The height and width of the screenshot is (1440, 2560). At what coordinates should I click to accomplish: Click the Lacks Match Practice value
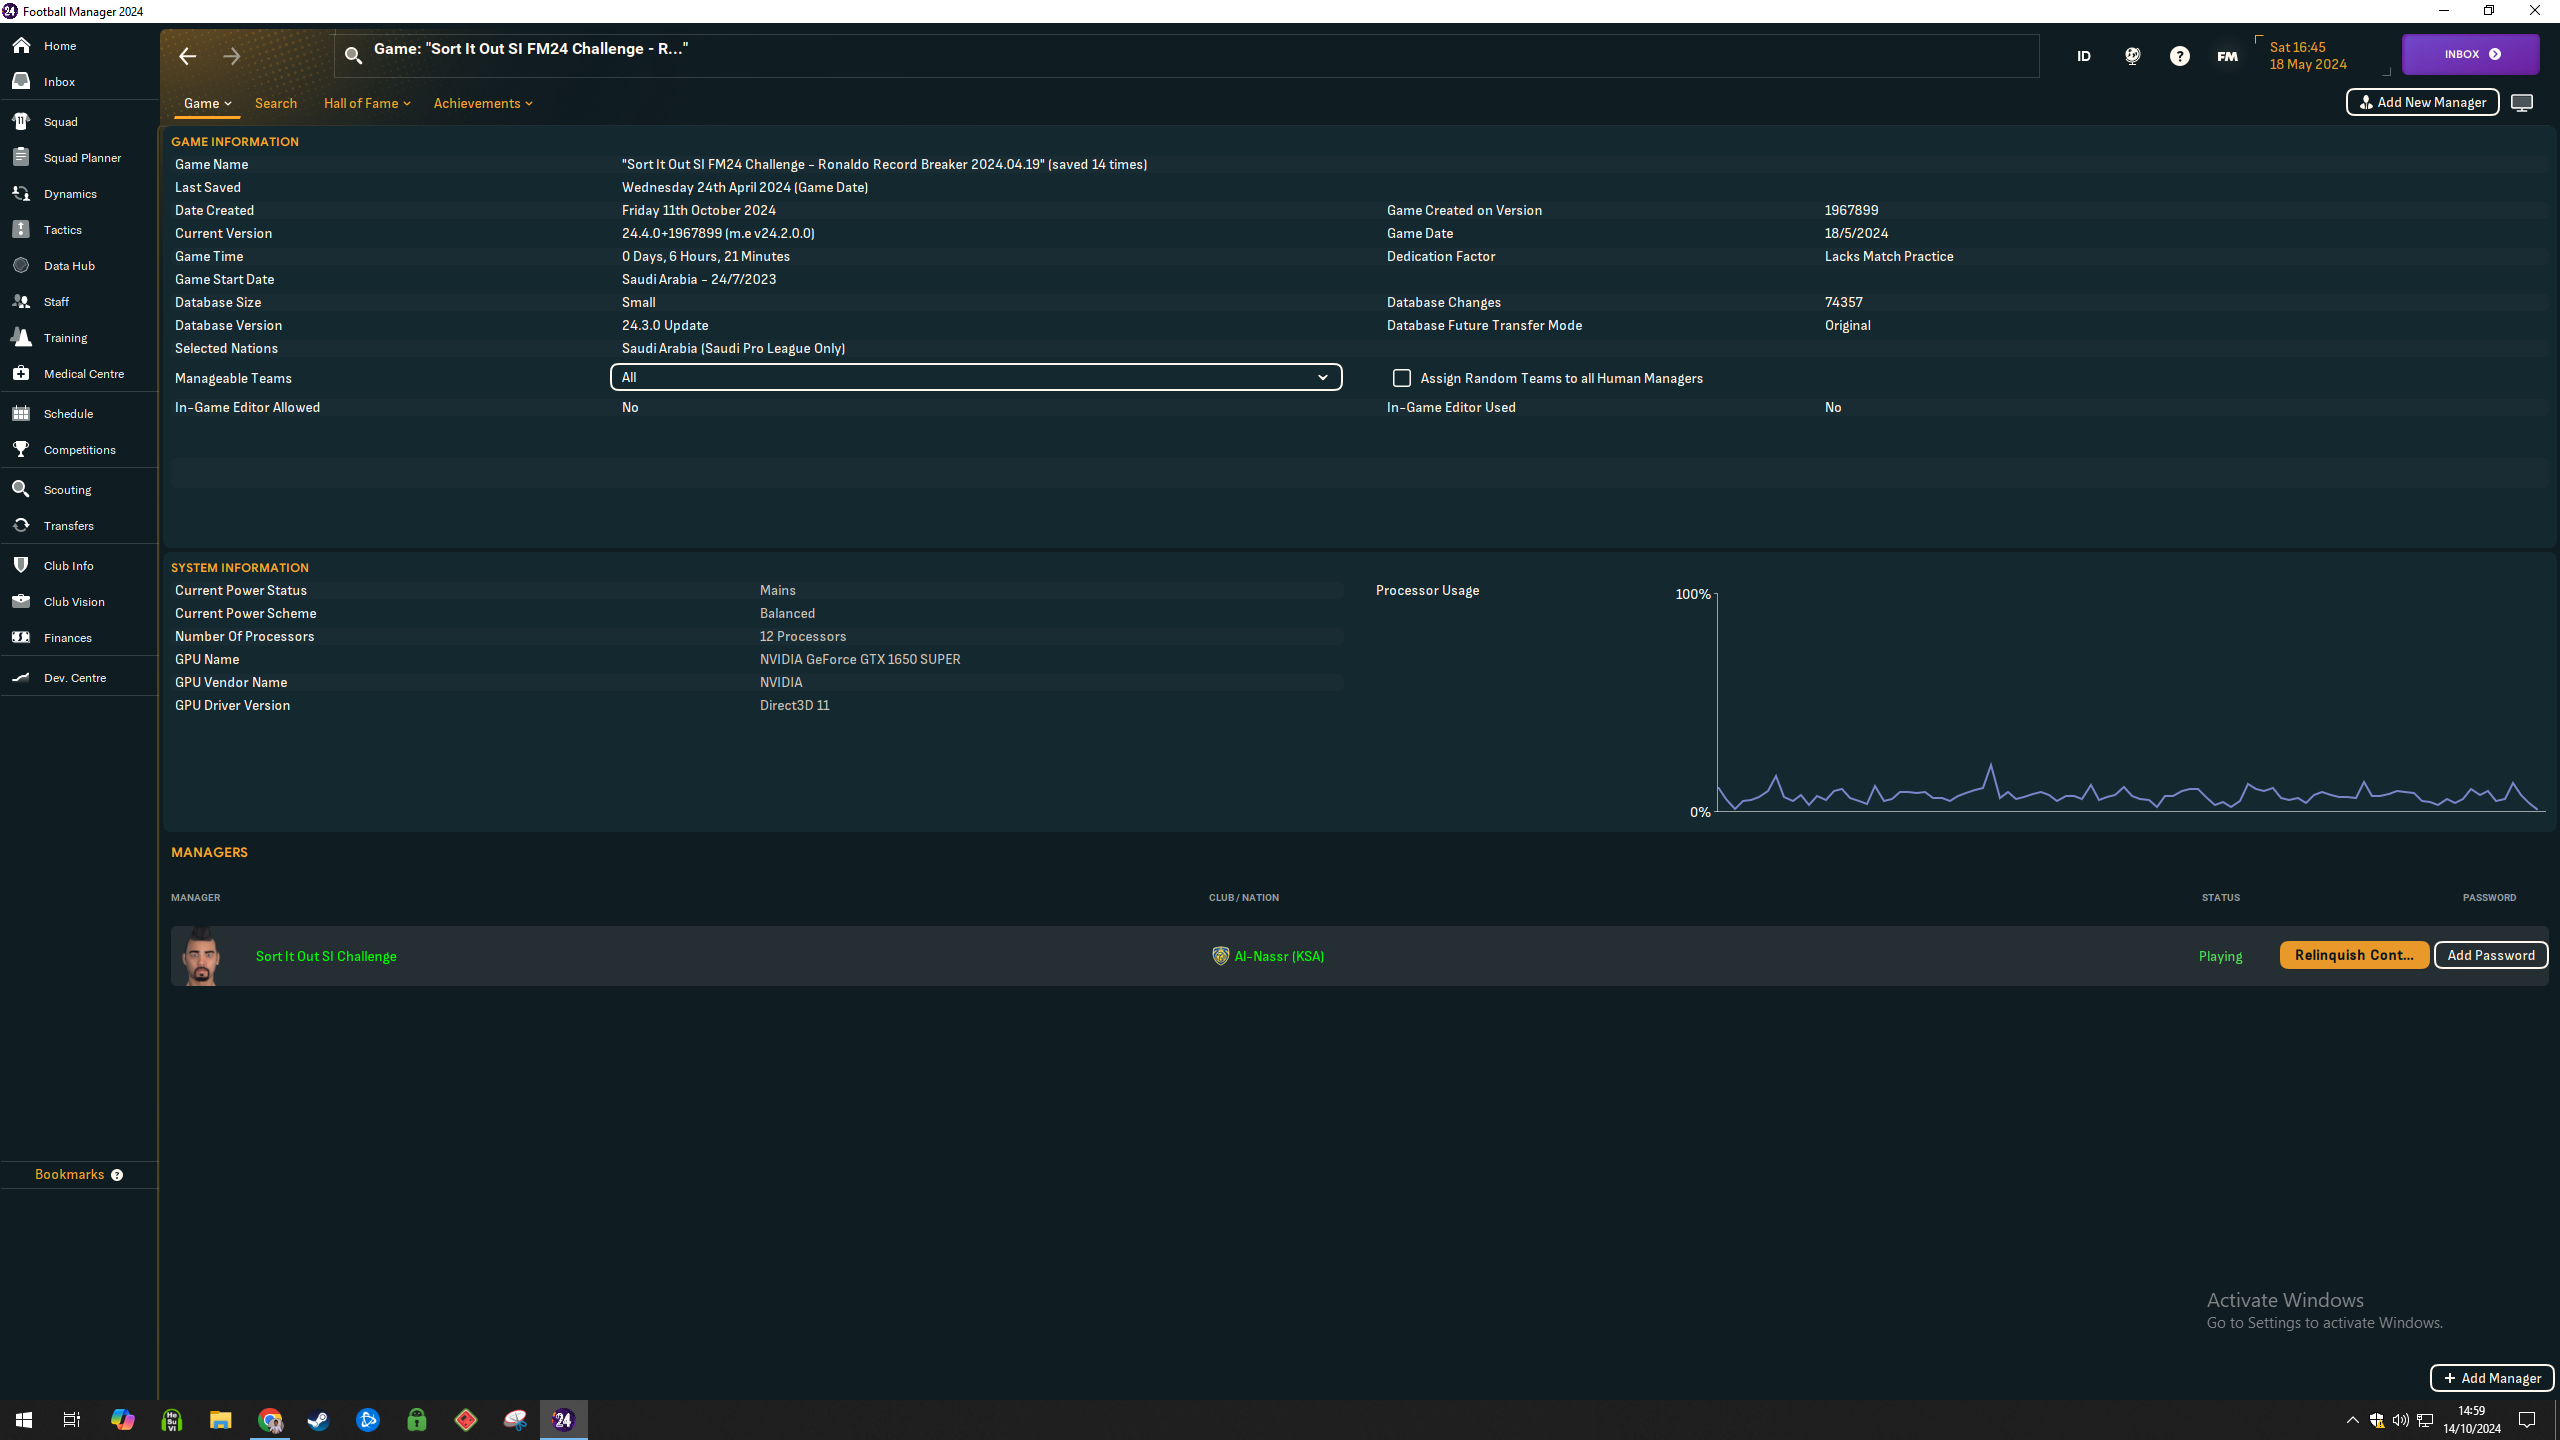1889,257
